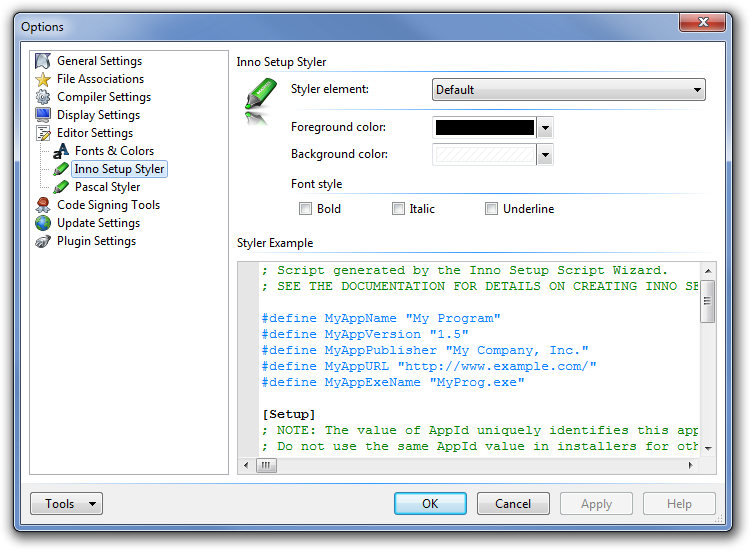751x551 pixels.
Task: Click the File Associations star icon
Action: pos(43,79)
